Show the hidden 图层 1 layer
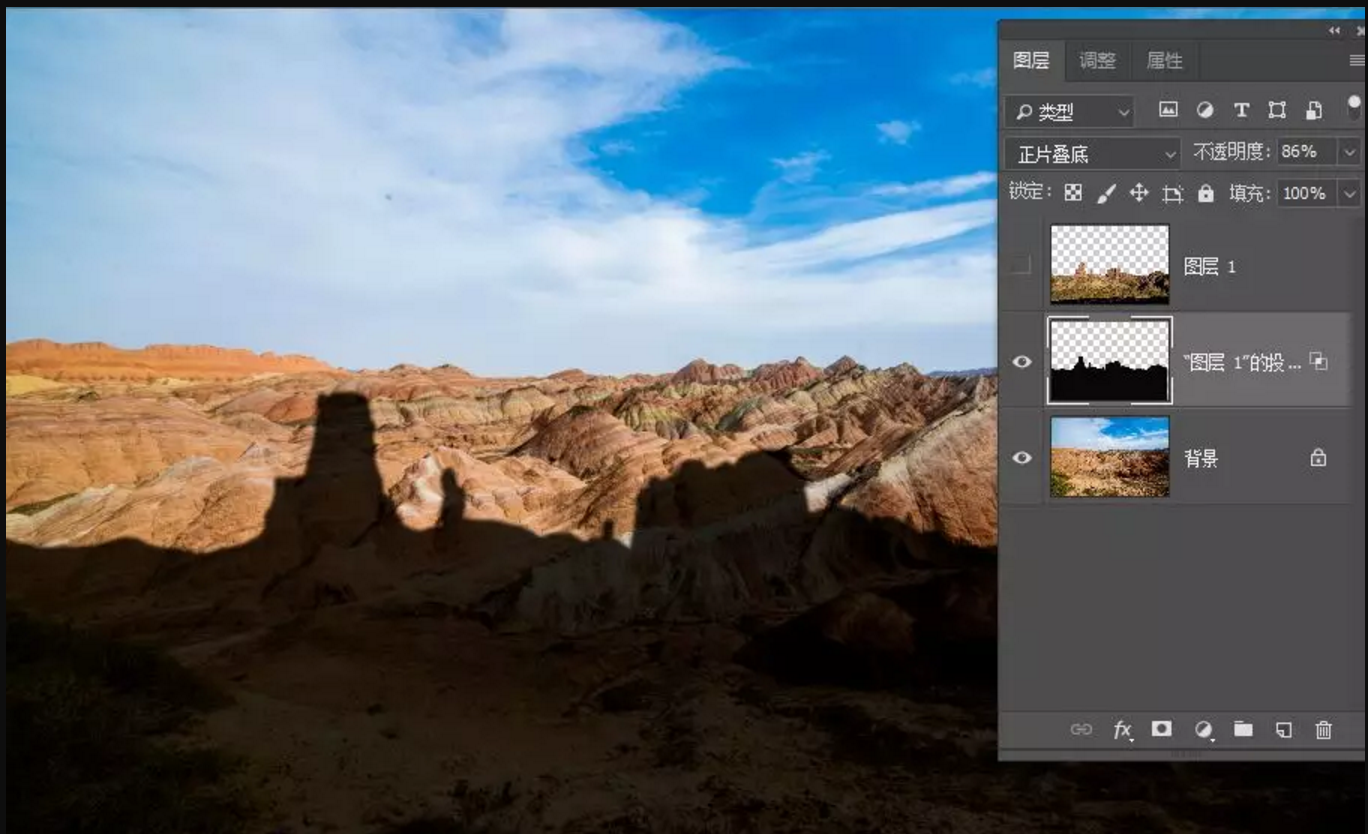Viewport: 1368px width, 834px height. (x=1020, y=265)
